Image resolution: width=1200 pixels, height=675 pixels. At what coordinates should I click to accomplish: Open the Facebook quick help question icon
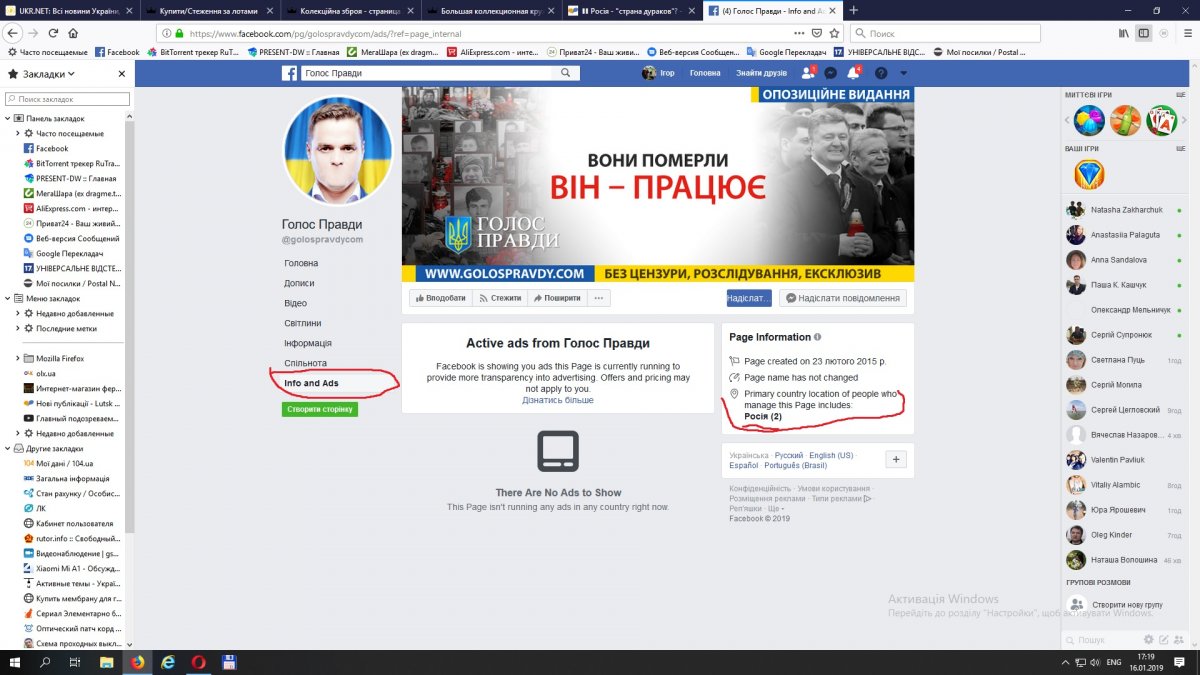coord(880,73)
